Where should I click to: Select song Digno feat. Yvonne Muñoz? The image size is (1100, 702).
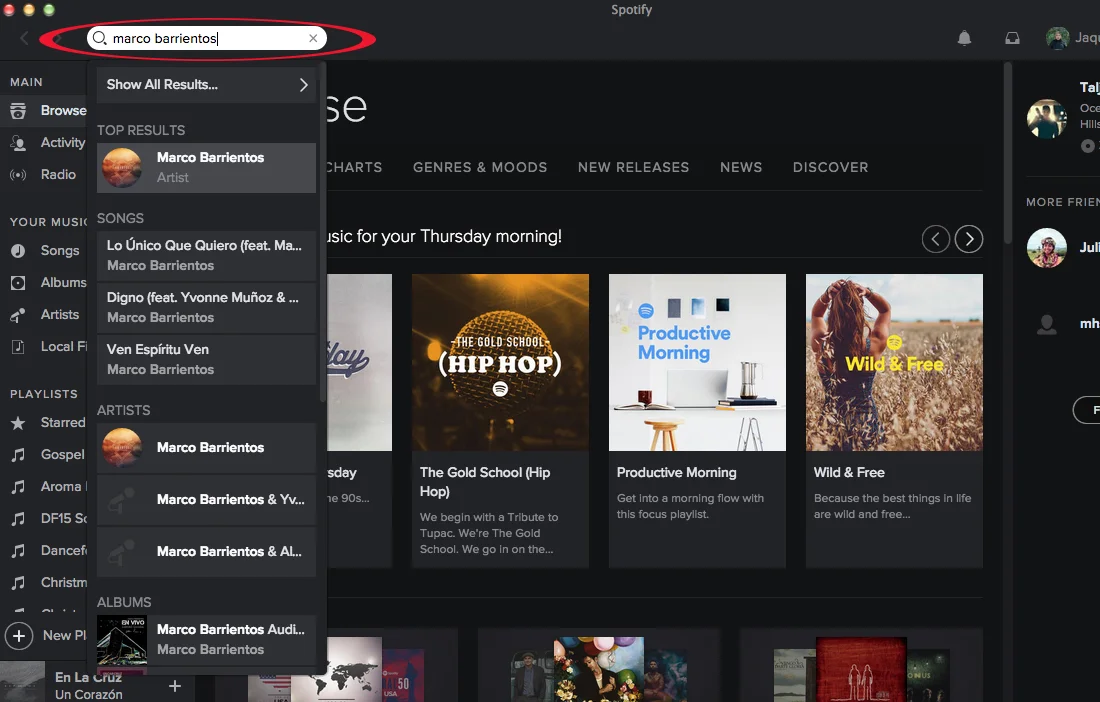pyautogui.click(x=206, y=307)
